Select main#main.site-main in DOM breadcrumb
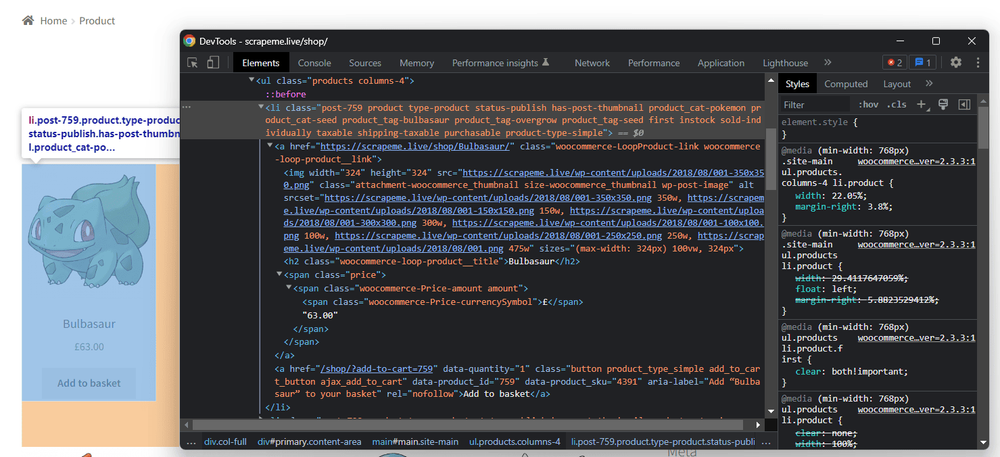This screenshot has width=1000, height=457. (x=415, y=441)
